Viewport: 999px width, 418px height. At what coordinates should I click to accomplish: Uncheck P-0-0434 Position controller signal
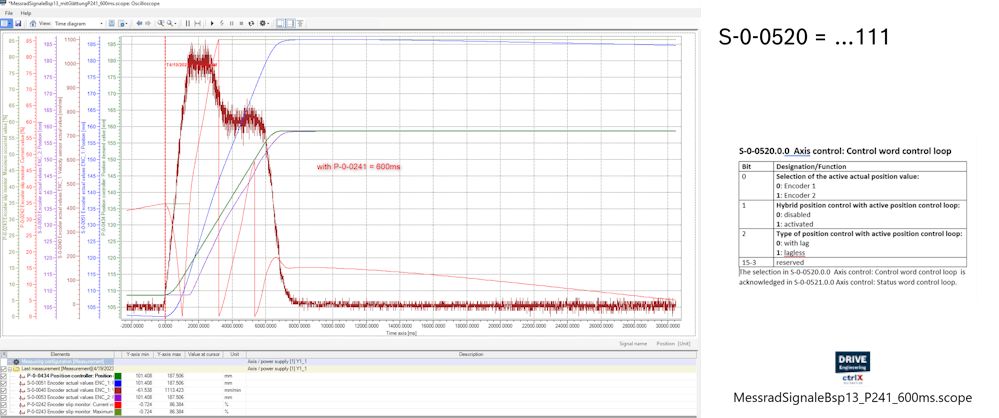pyautogui.click(x=4, y=376)
